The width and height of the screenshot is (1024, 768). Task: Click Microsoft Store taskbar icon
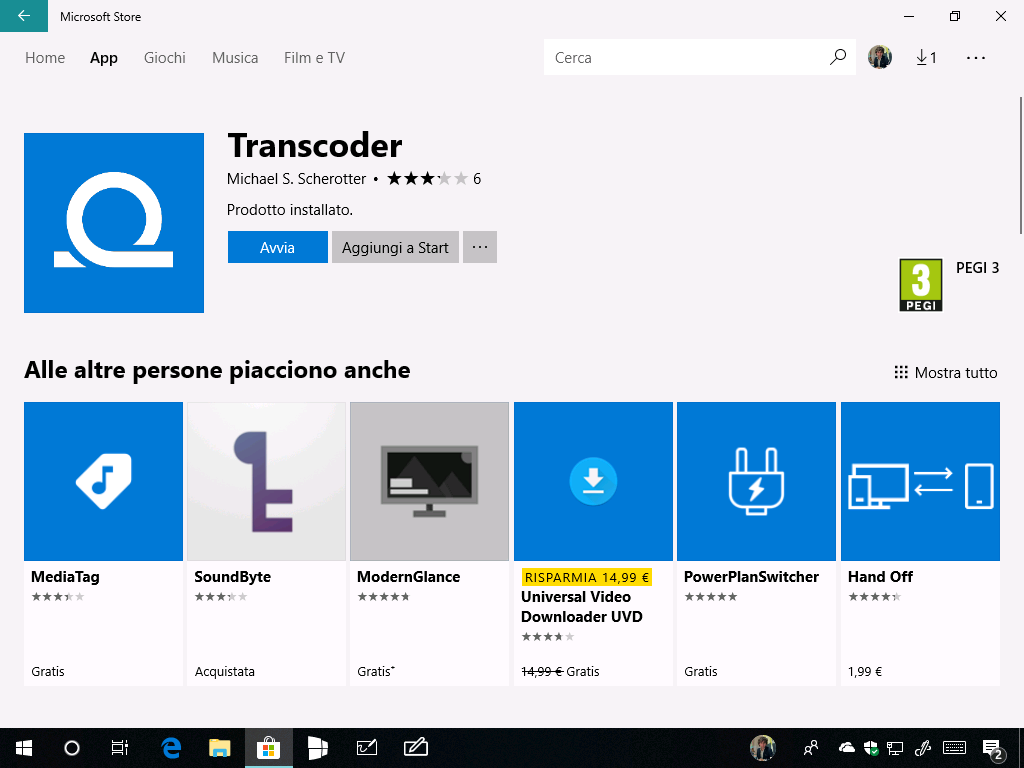point(268,748)
